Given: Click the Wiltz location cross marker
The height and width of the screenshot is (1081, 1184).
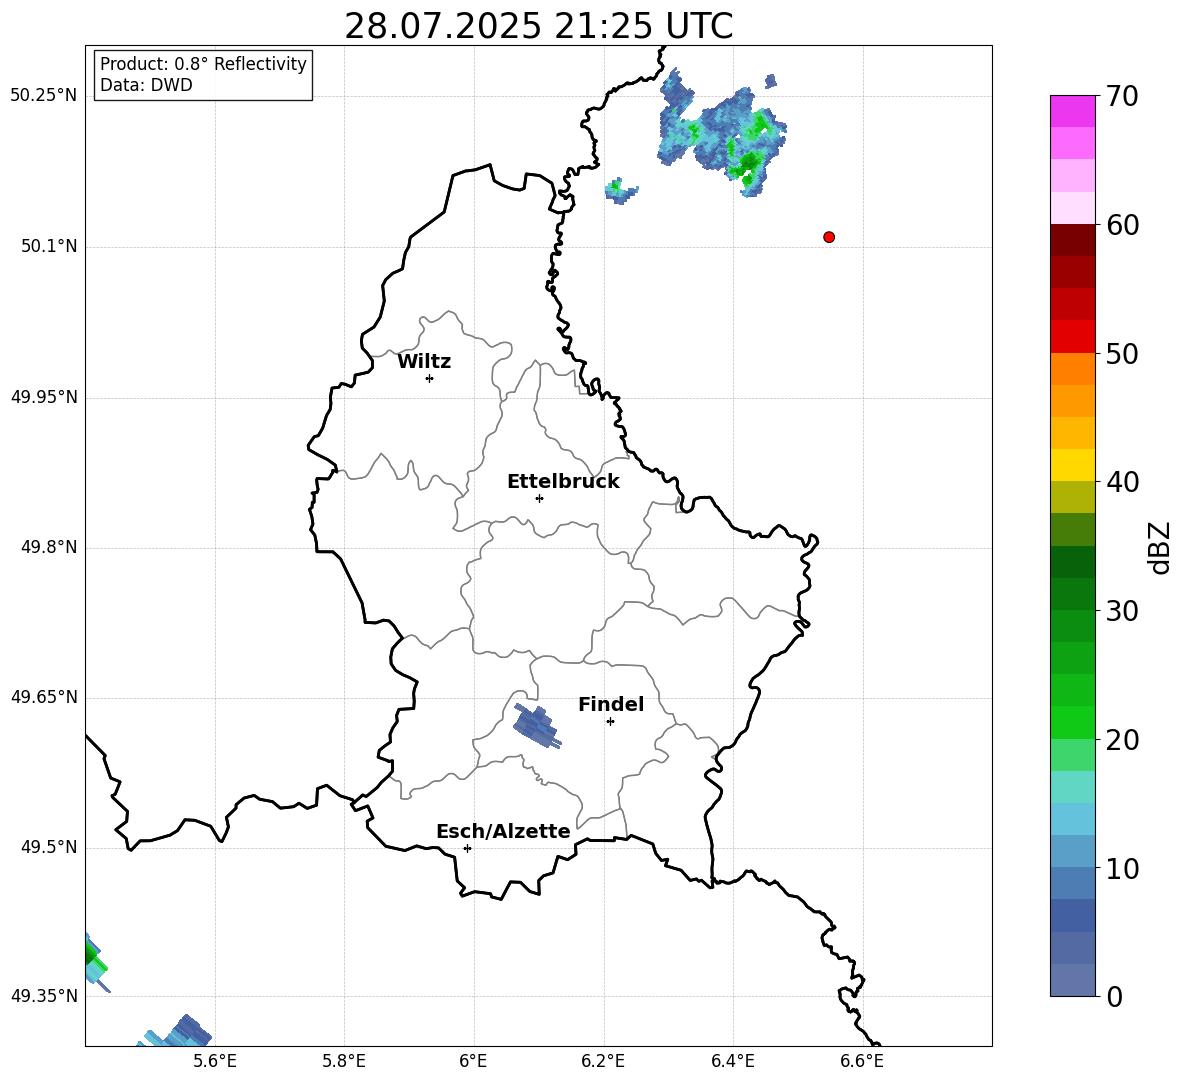Looking at the screenshot, I should click(430, 379).
